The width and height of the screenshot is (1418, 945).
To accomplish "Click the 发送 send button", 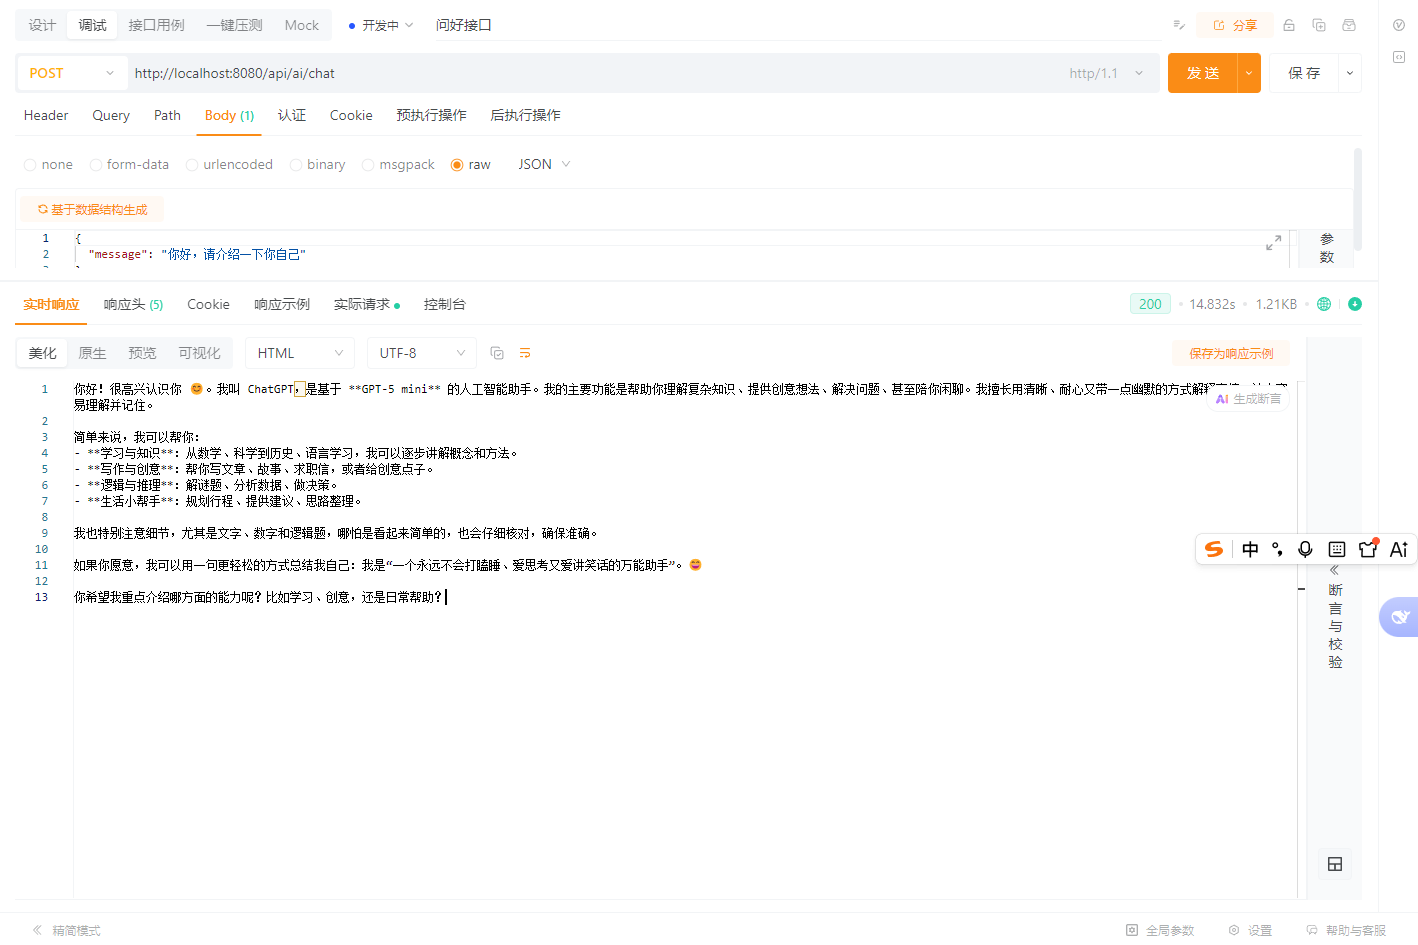I will 1203,73.
